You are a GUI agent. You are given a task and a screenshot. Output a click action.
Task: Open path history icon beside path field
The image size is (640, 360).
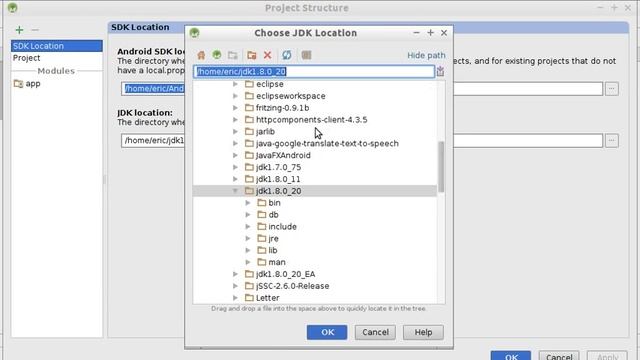click(x=440, y=71)
